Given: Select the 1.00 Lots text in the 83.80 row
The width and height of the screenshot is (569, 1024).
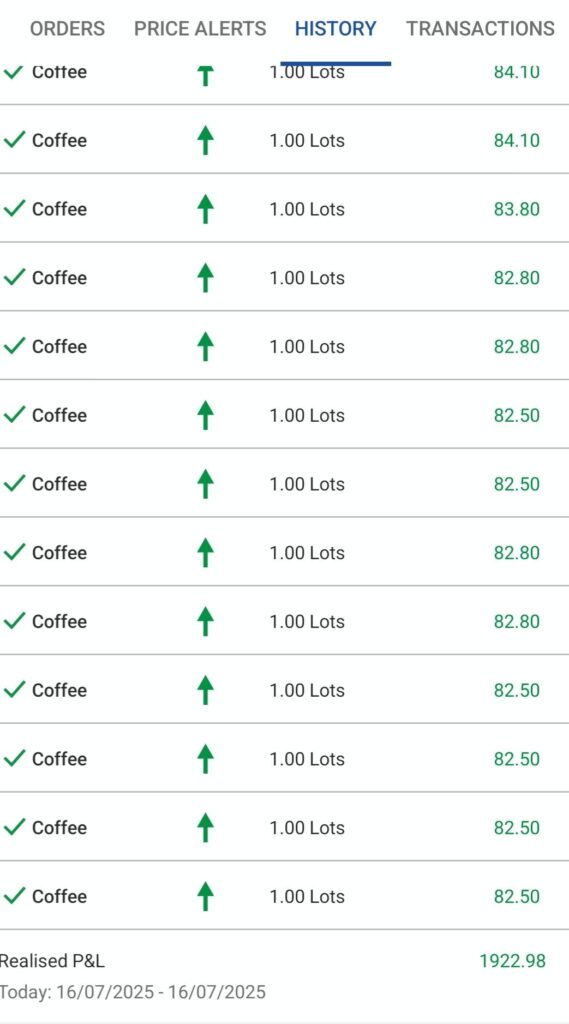Looking at the screenshot, I should [x=307, y=209].
